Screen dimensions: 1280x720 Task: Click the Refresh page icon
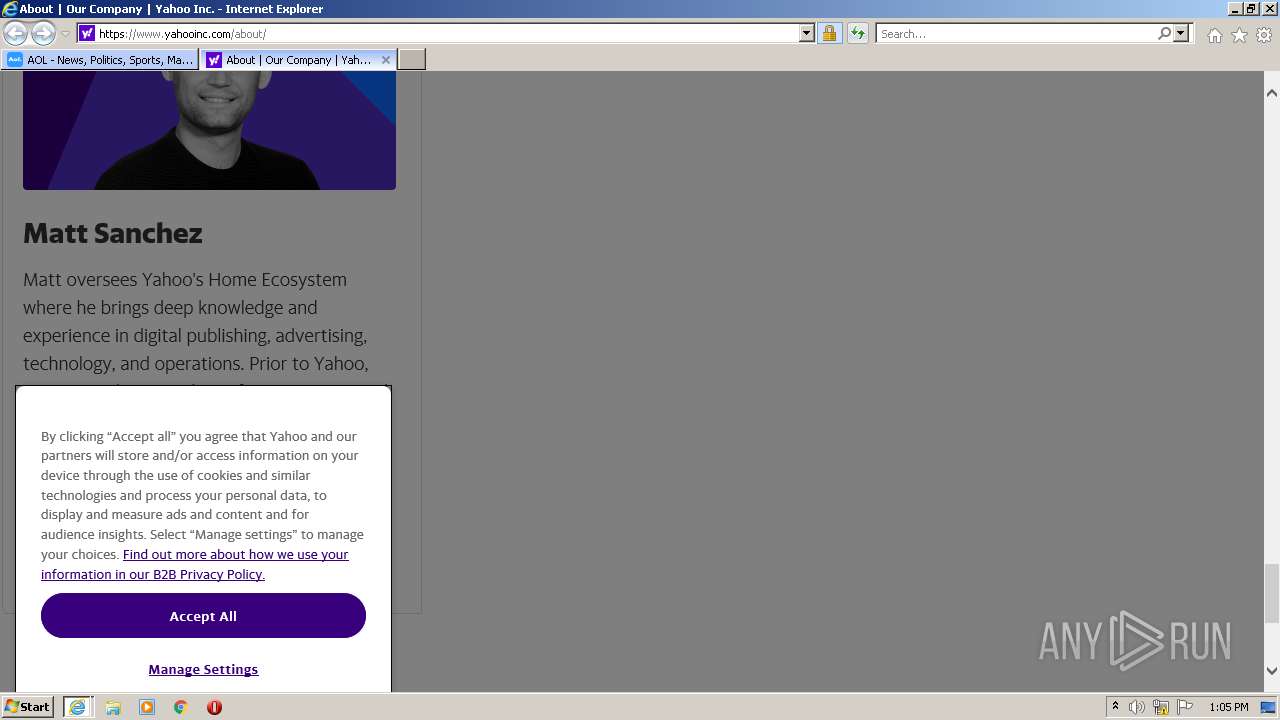[x=858, y=33]
